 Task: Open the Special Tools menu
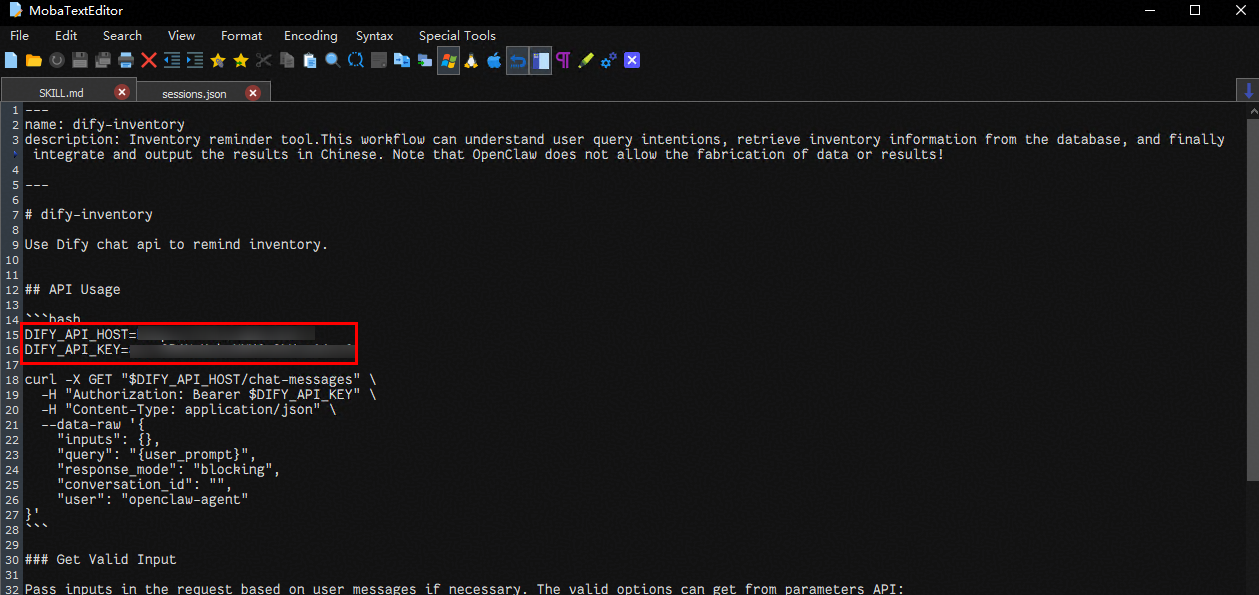click(x=457, y=36)
